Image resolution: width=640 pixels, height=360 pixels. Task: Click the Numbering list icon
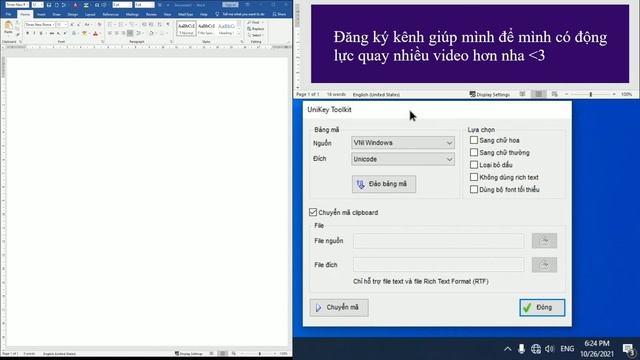coord(121,24)
